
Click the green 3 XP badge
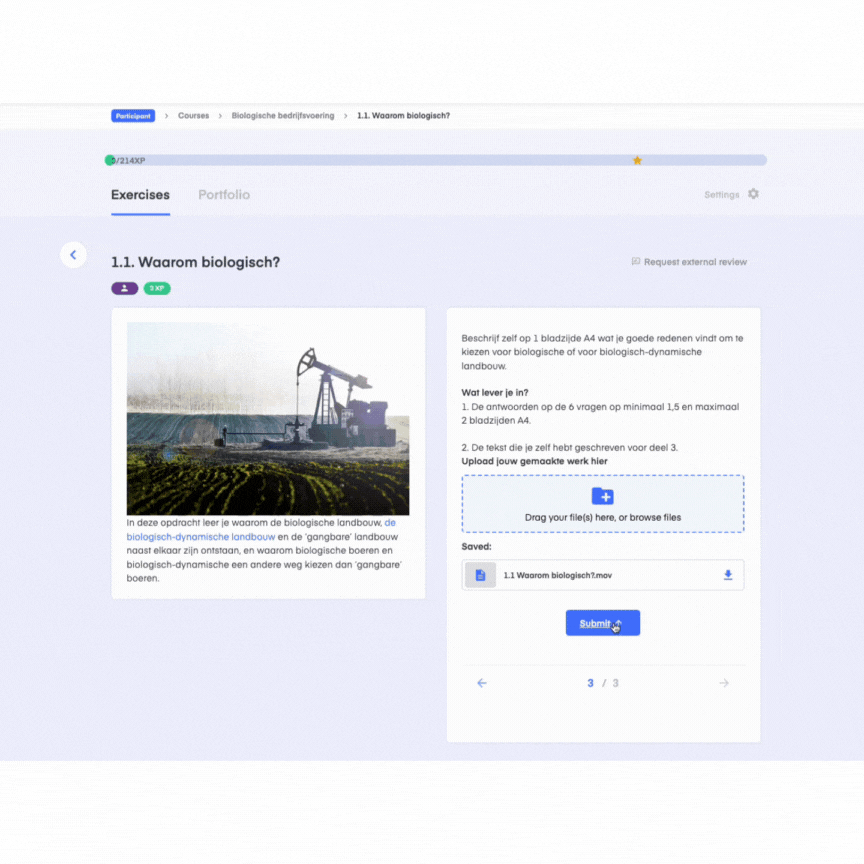[157, 288]
